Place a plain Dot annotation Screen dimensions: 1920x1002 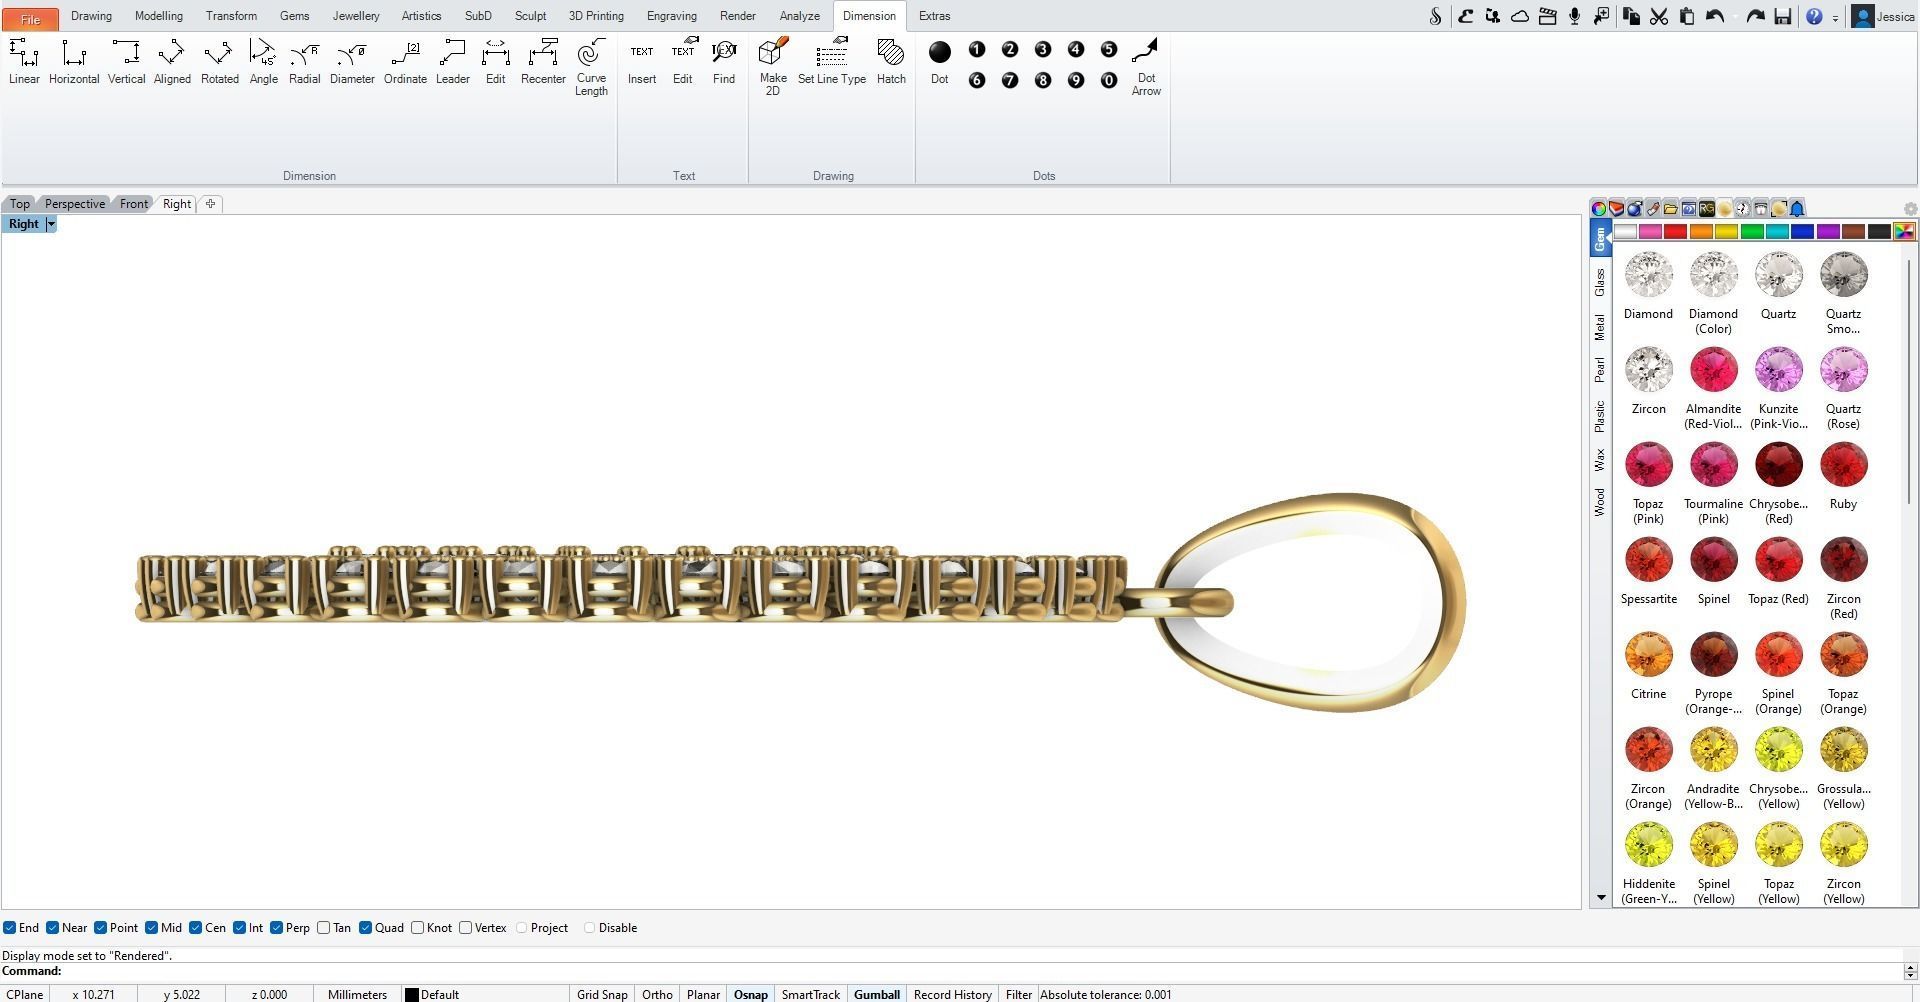click(x=940, y=62)
